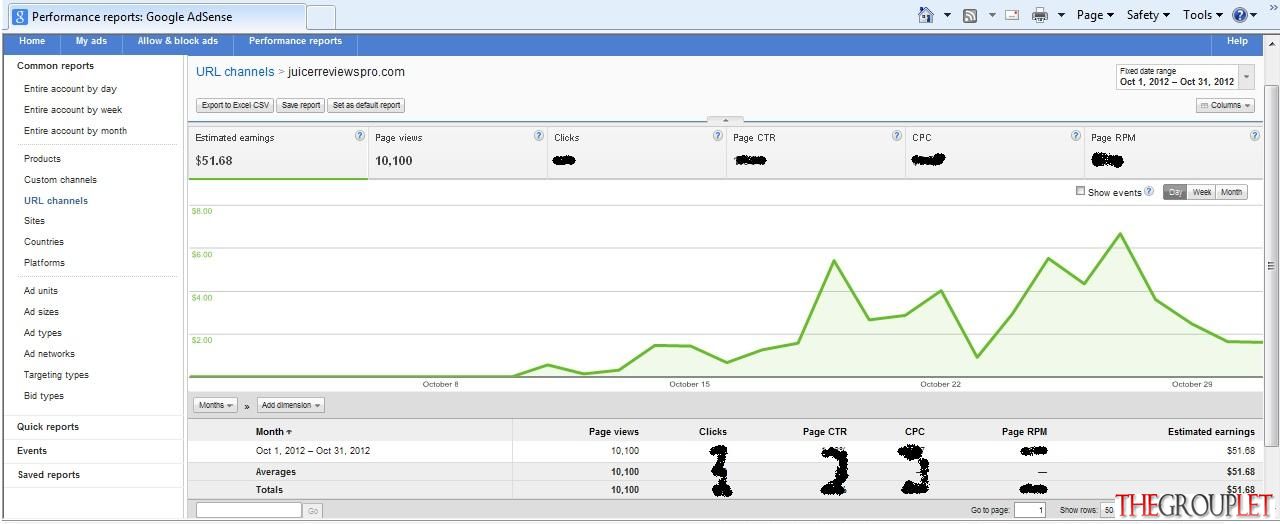Open the Months dimension dropdown

click(x=216, y=405)
